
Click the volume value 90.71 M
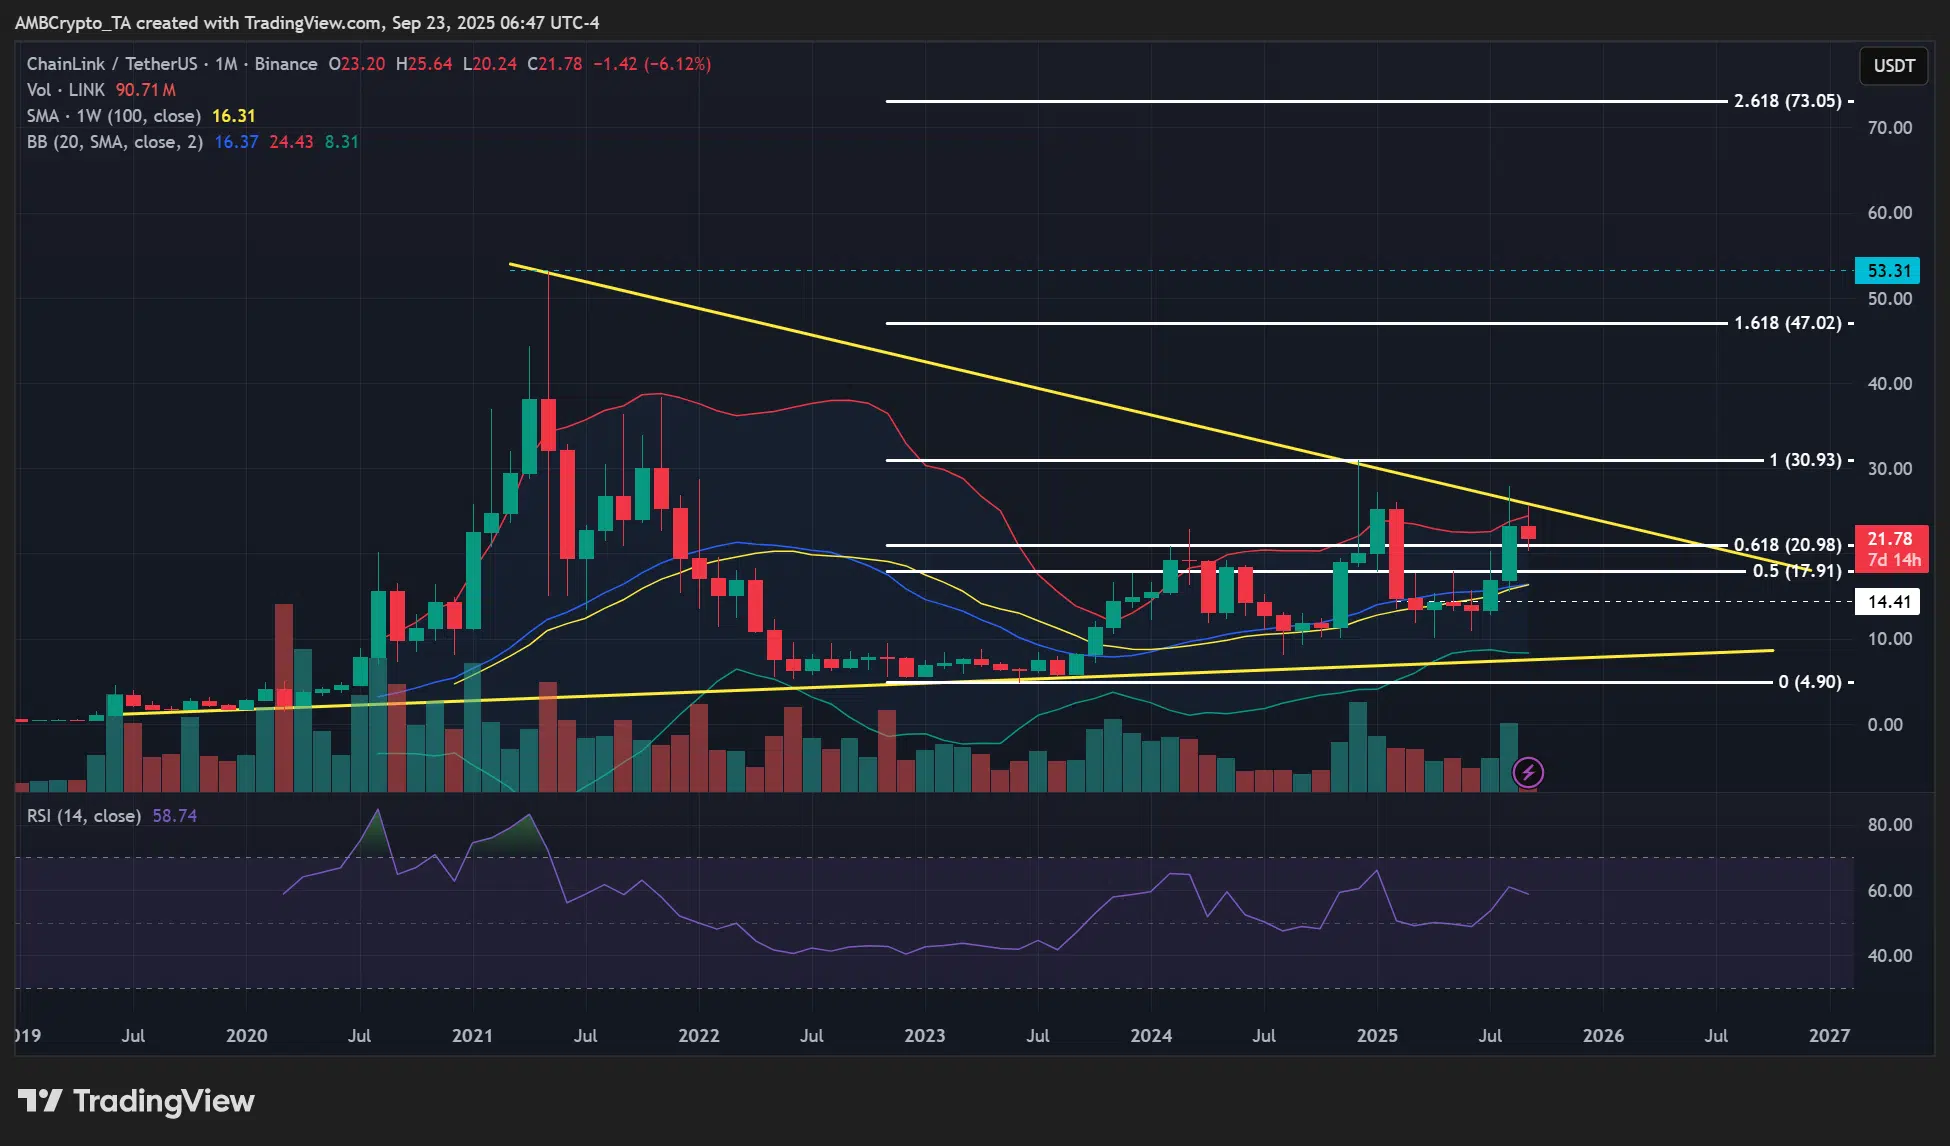[x=146, y=90]
